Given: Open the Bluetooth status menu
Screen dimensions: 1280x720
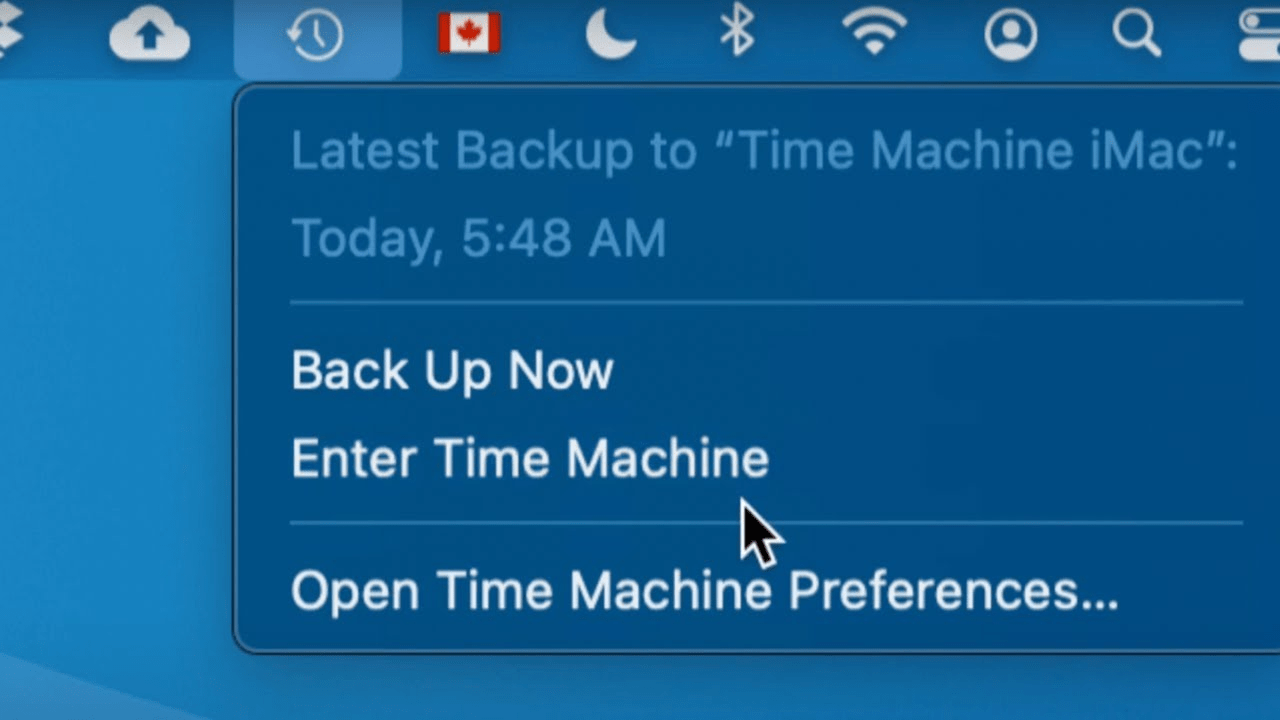Looking at the screenshot, I should 737,34.
